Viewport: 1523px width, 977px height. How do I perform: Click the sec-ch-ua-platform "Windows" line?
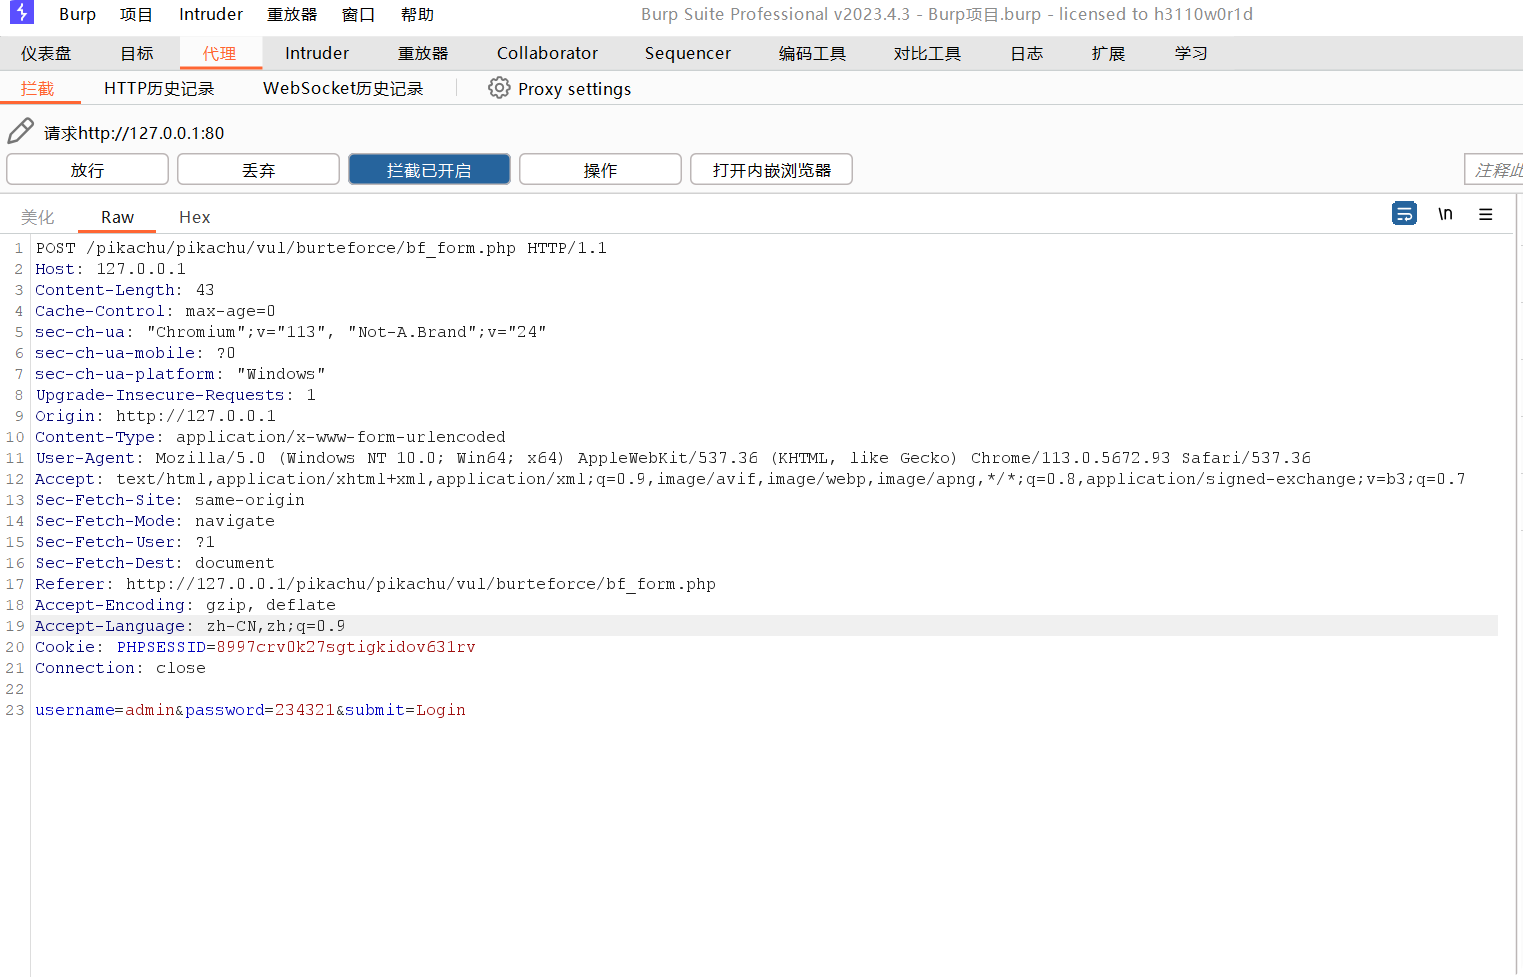pos(180,374)
